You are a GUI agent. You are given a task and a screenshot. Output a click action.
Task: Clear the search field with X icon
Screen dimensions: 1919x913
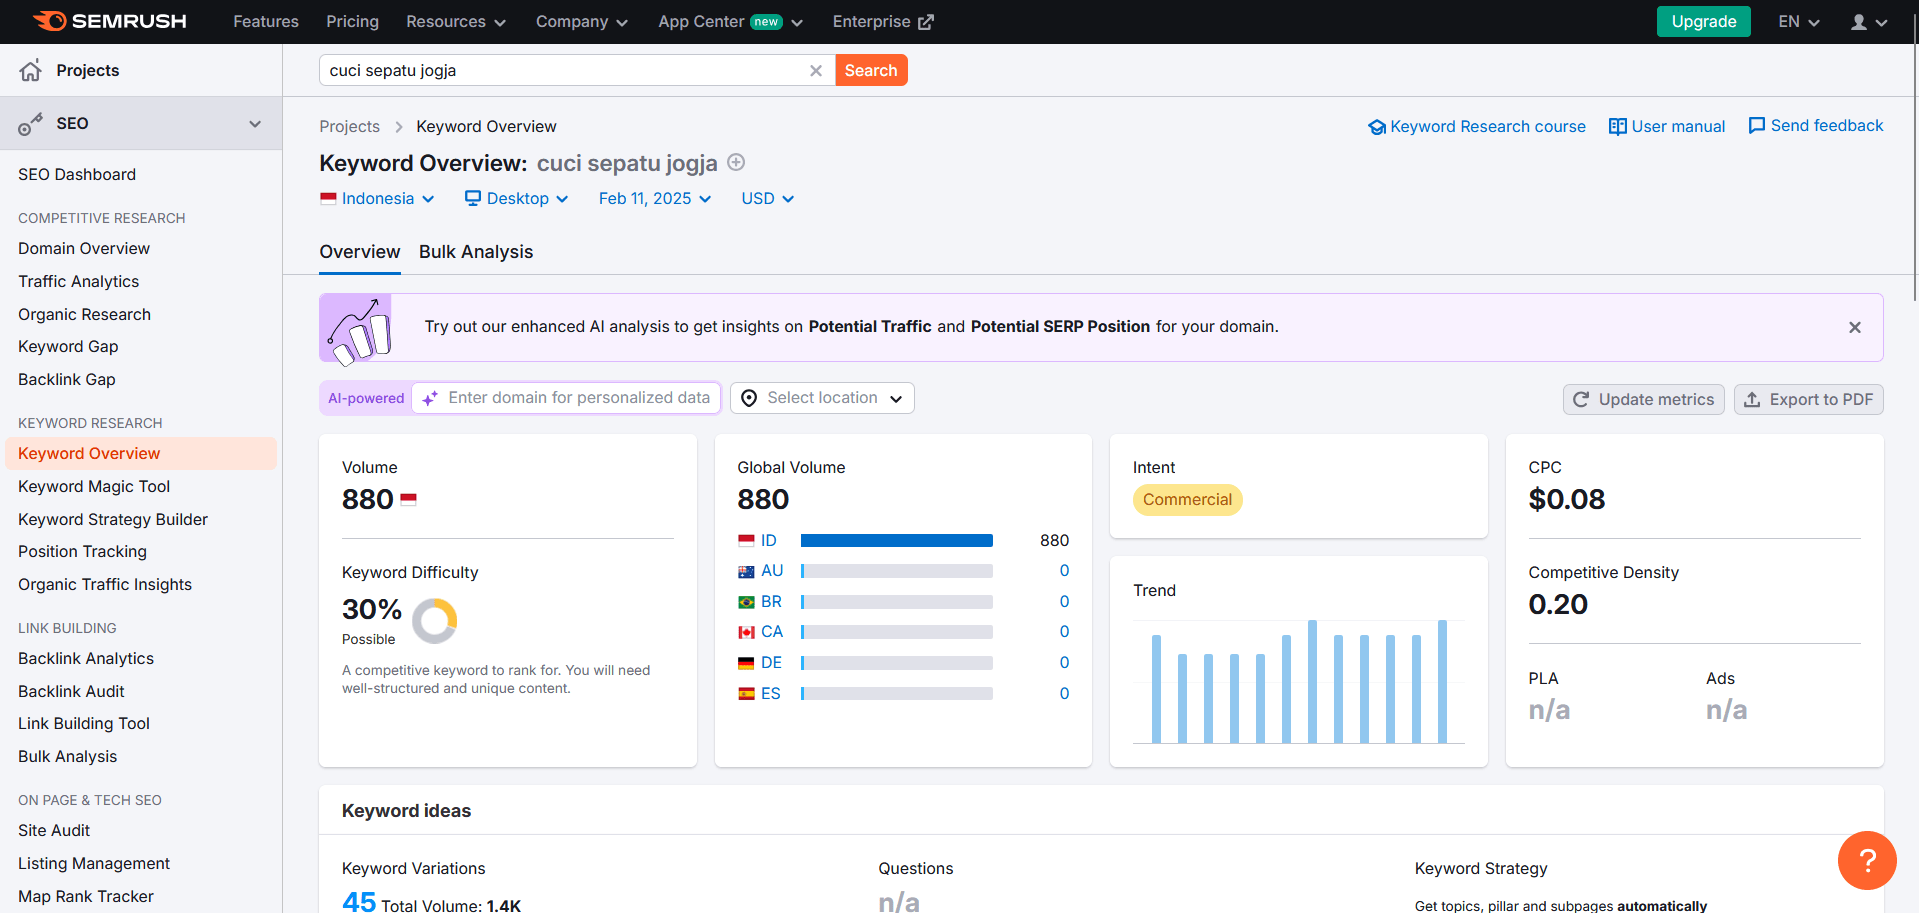click(x=816, y=70)
